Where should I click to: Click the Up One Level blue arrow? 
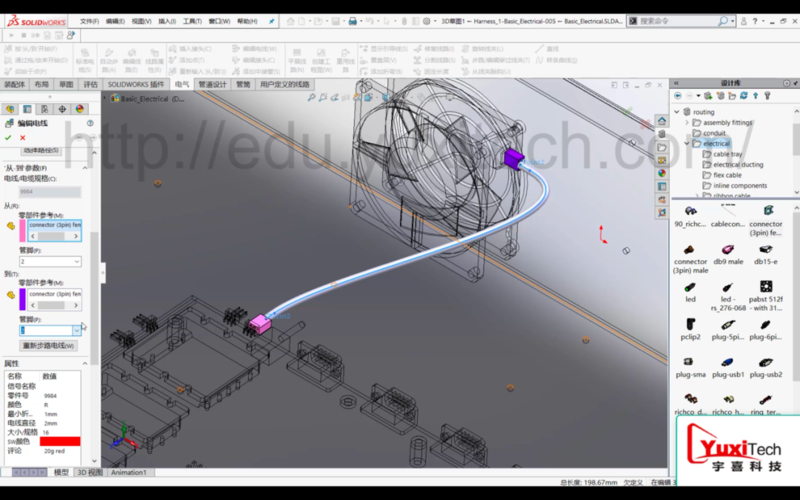pos(756,96)
